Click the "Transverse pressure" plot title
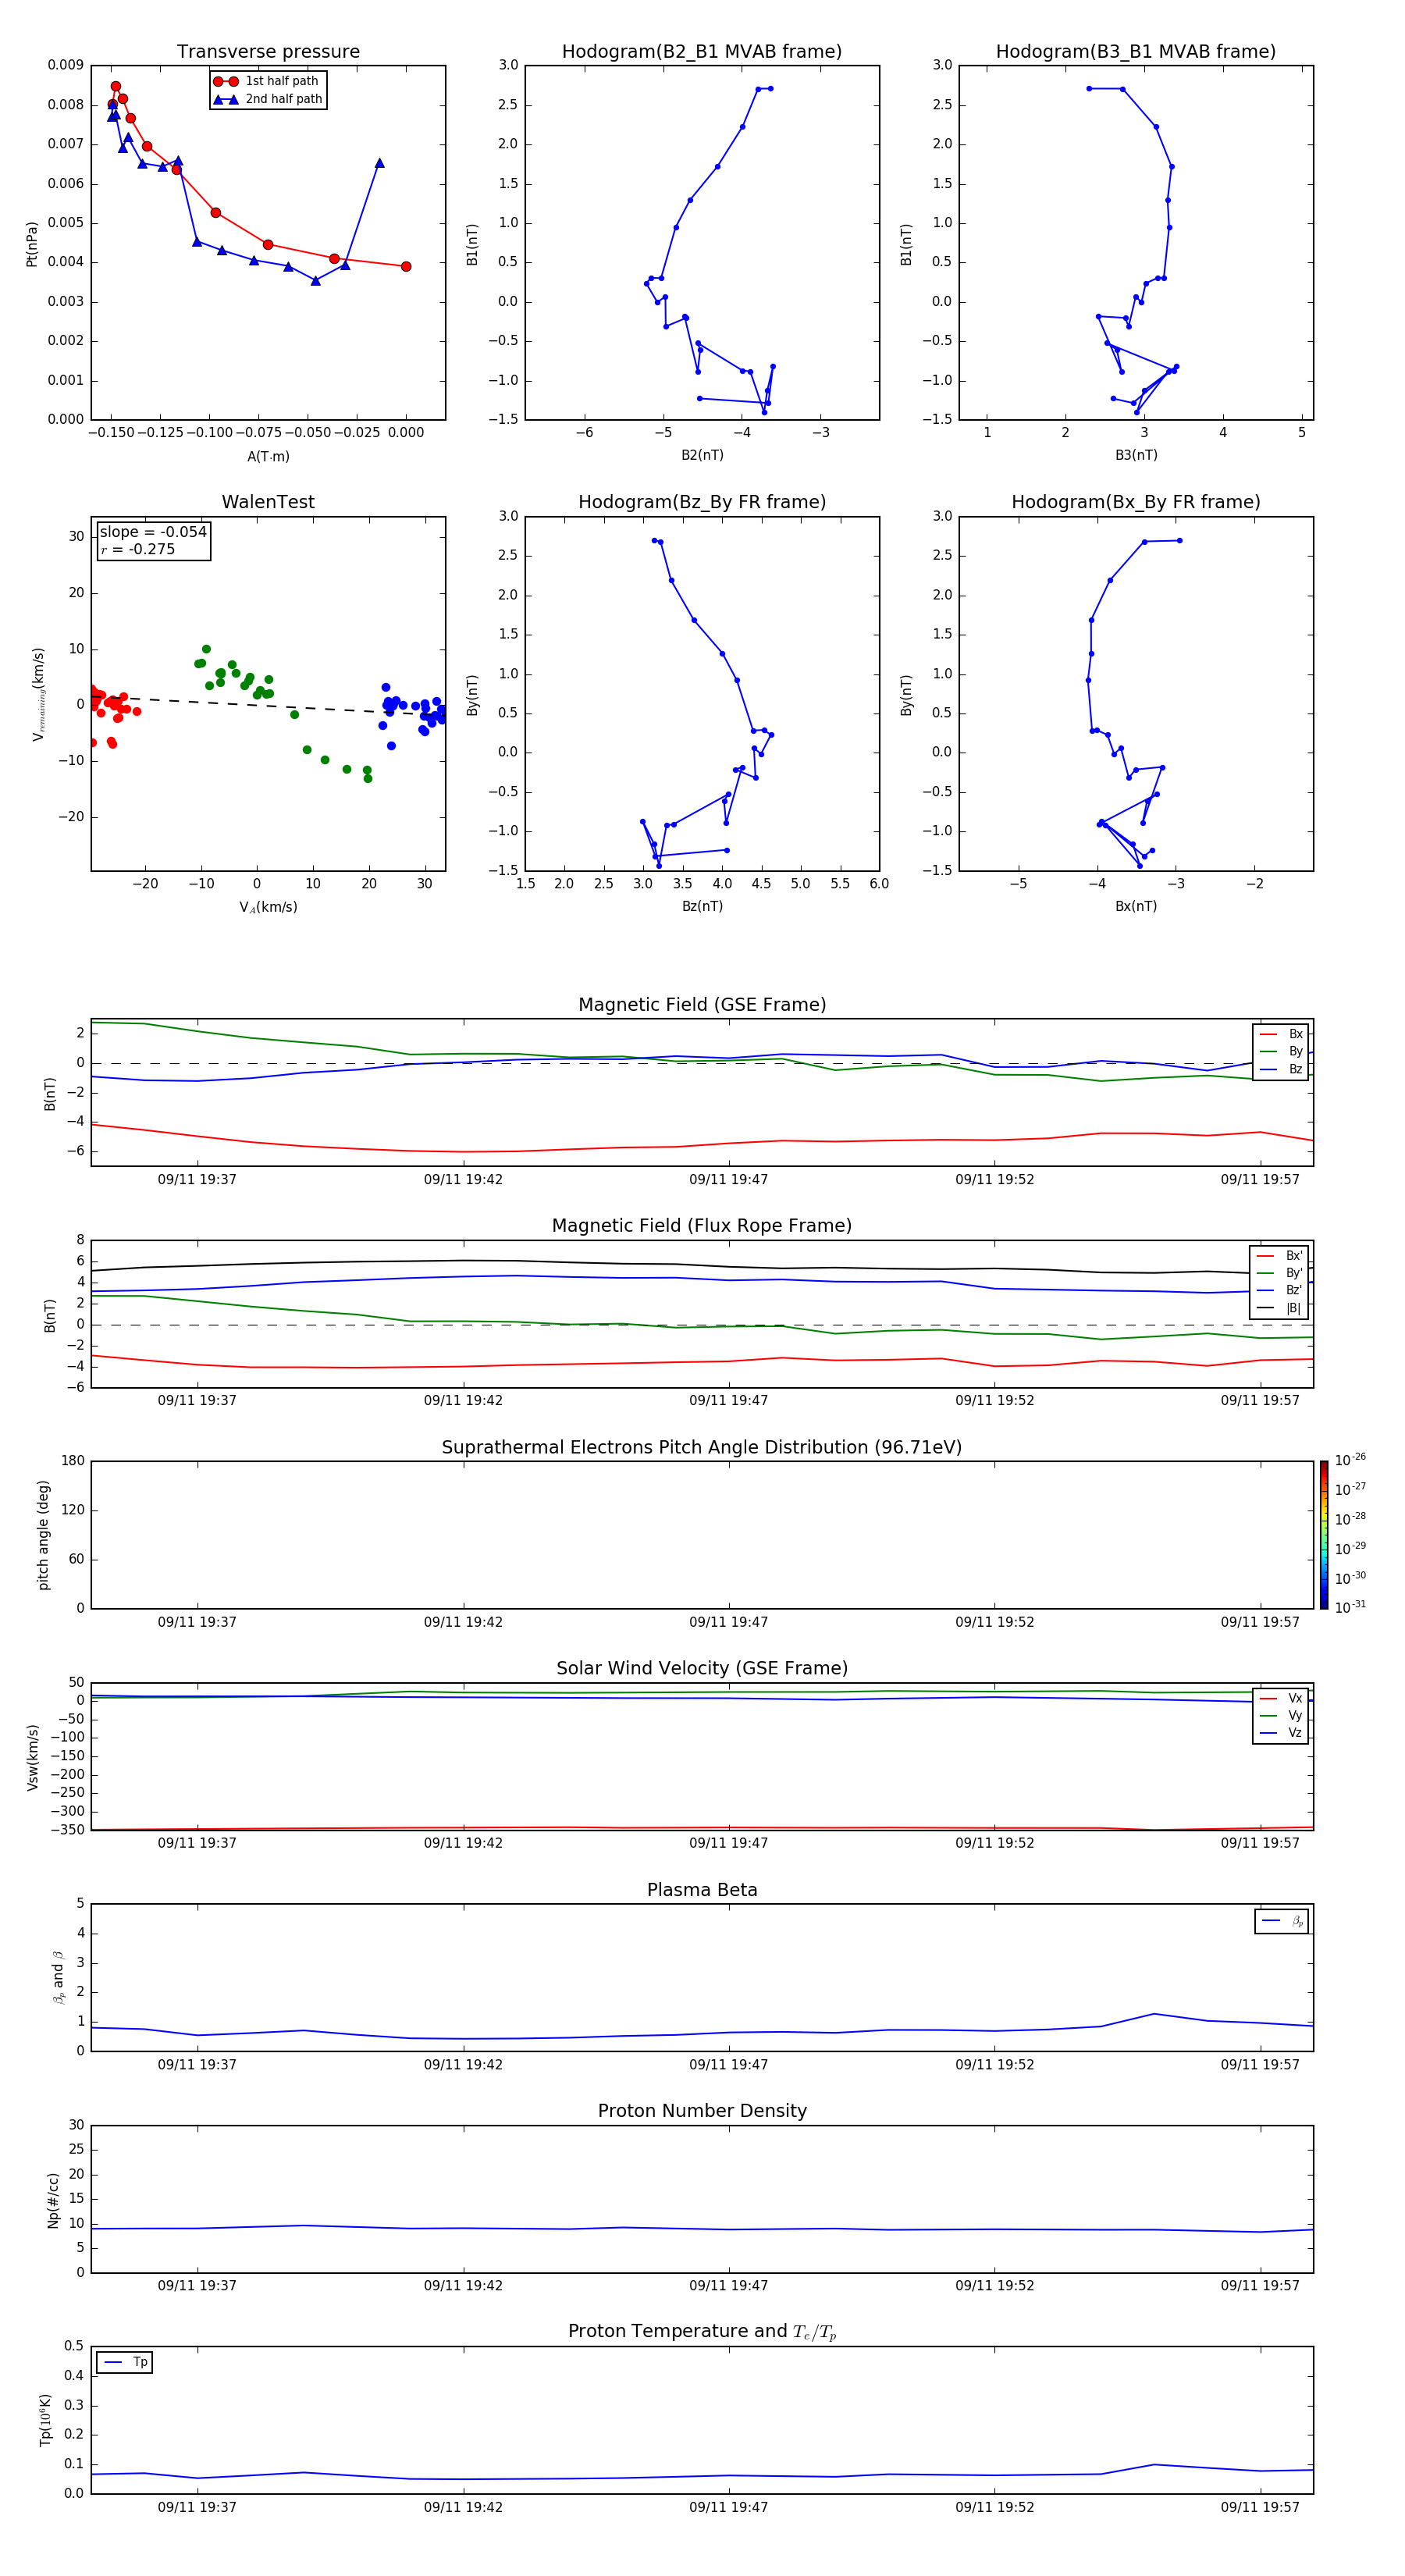This screenshot has height=2576, width=1405. coord(268,52)
